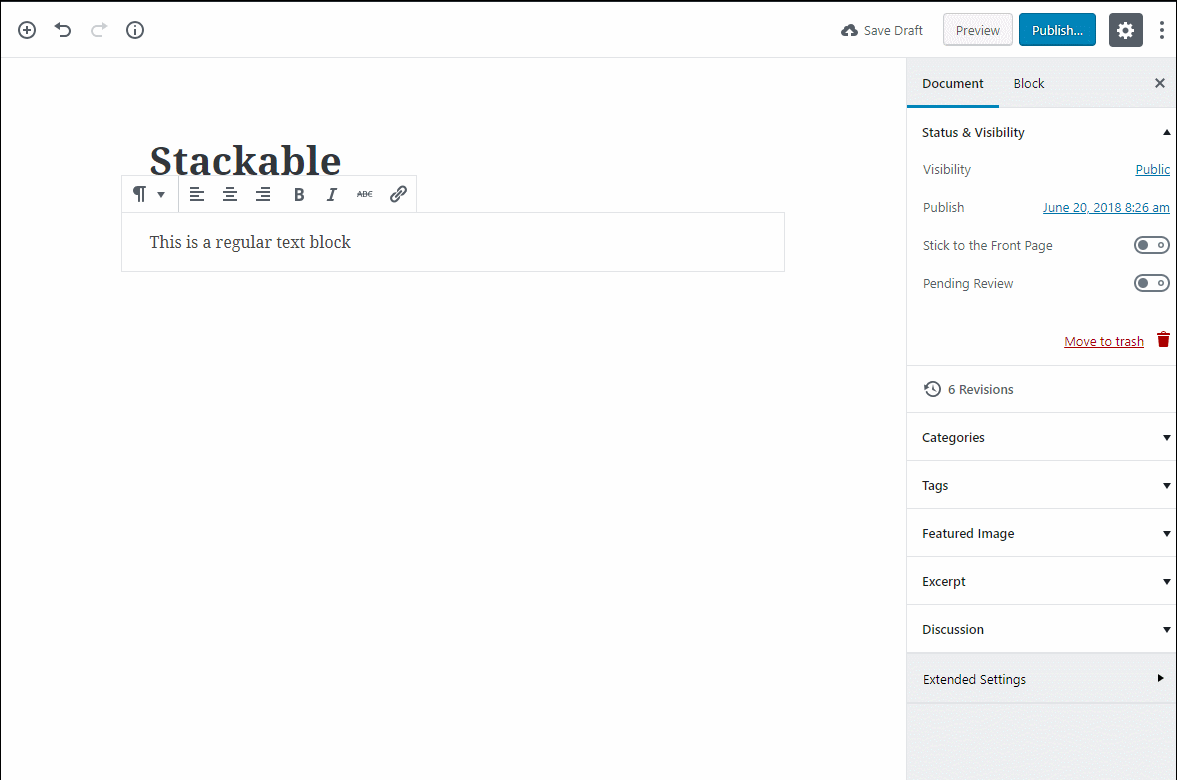Open Move to trash link

click(1103, 340)
